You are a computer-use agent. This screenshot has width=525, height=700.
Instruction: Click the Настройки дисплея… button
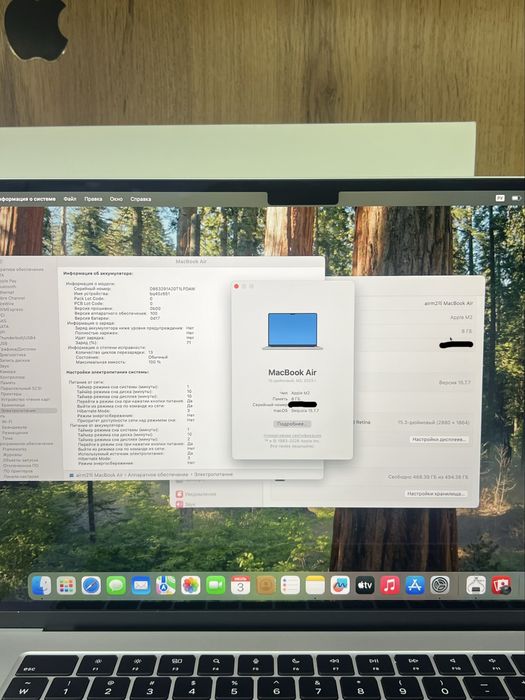(x=439, y=439)
